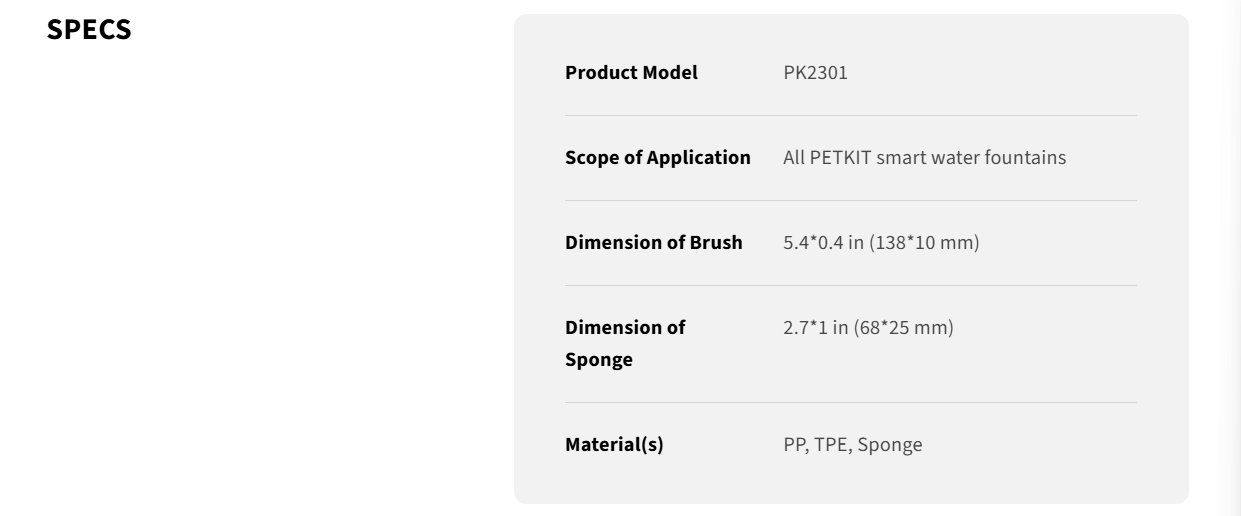This screenshot has width=1241, height=516.
Task: Click divider line below Product Model row
Action: click(851, 115)
